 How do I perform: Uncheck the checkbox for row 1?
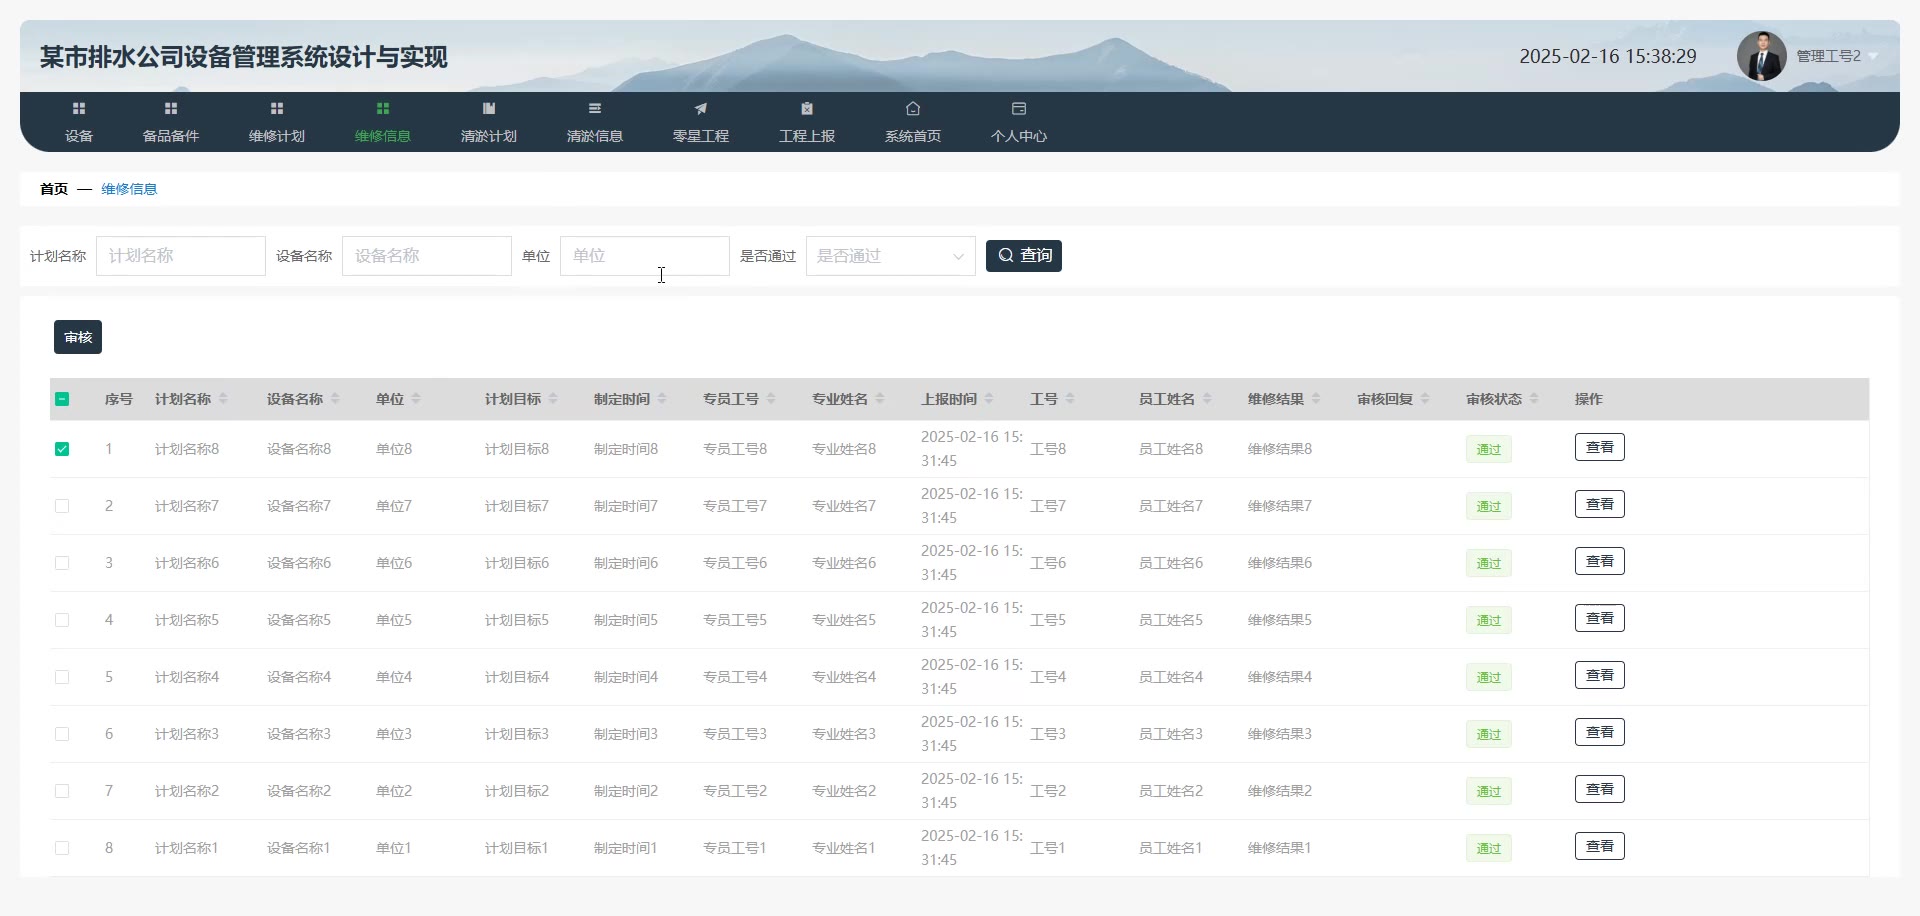click(x=62, y=449)
